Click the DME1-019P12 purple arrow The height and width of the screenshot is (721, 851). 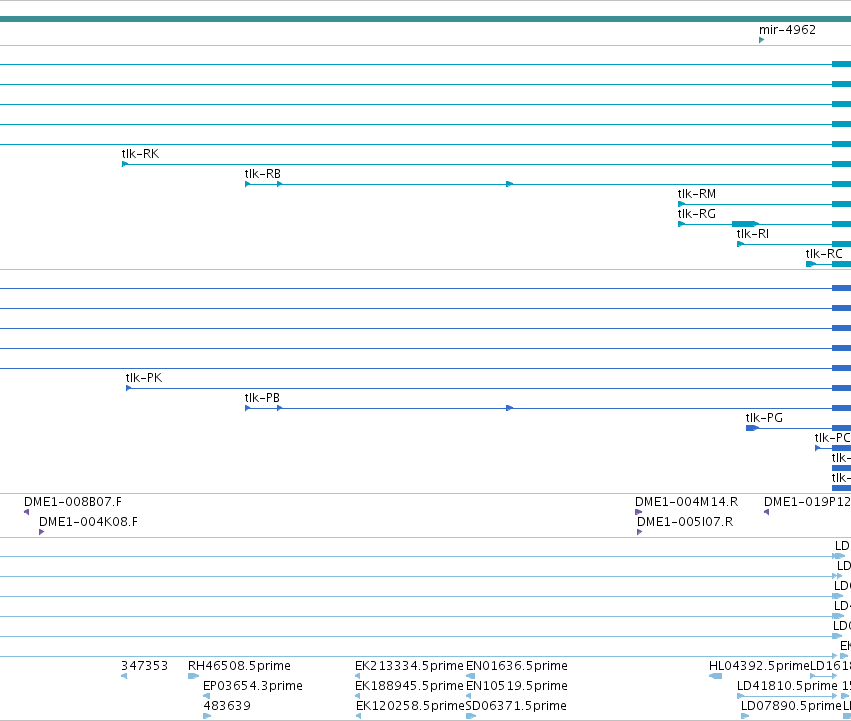point(766,513)
